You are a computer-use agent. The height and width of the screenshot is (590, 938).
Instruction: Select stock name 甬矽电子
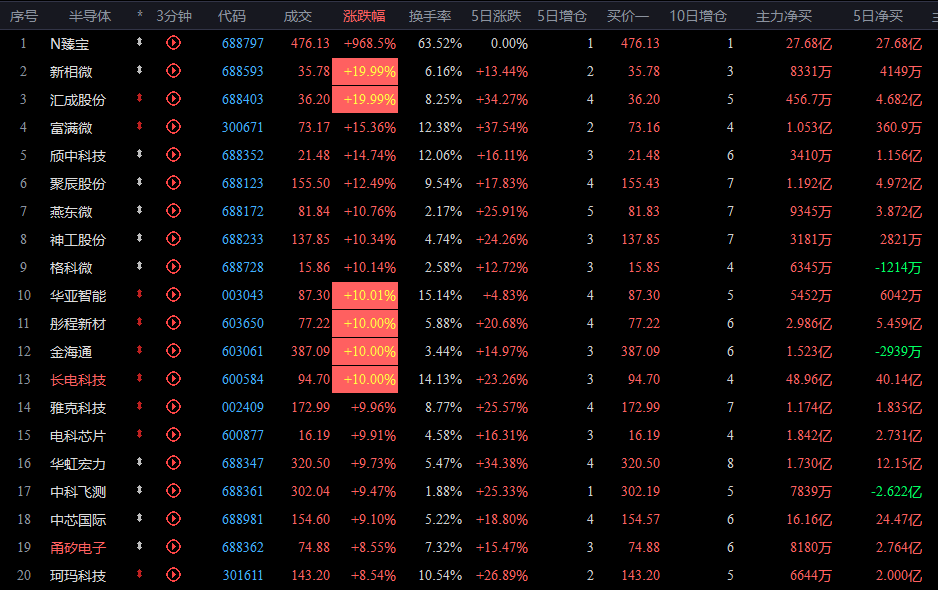click(x=78, y=548)
